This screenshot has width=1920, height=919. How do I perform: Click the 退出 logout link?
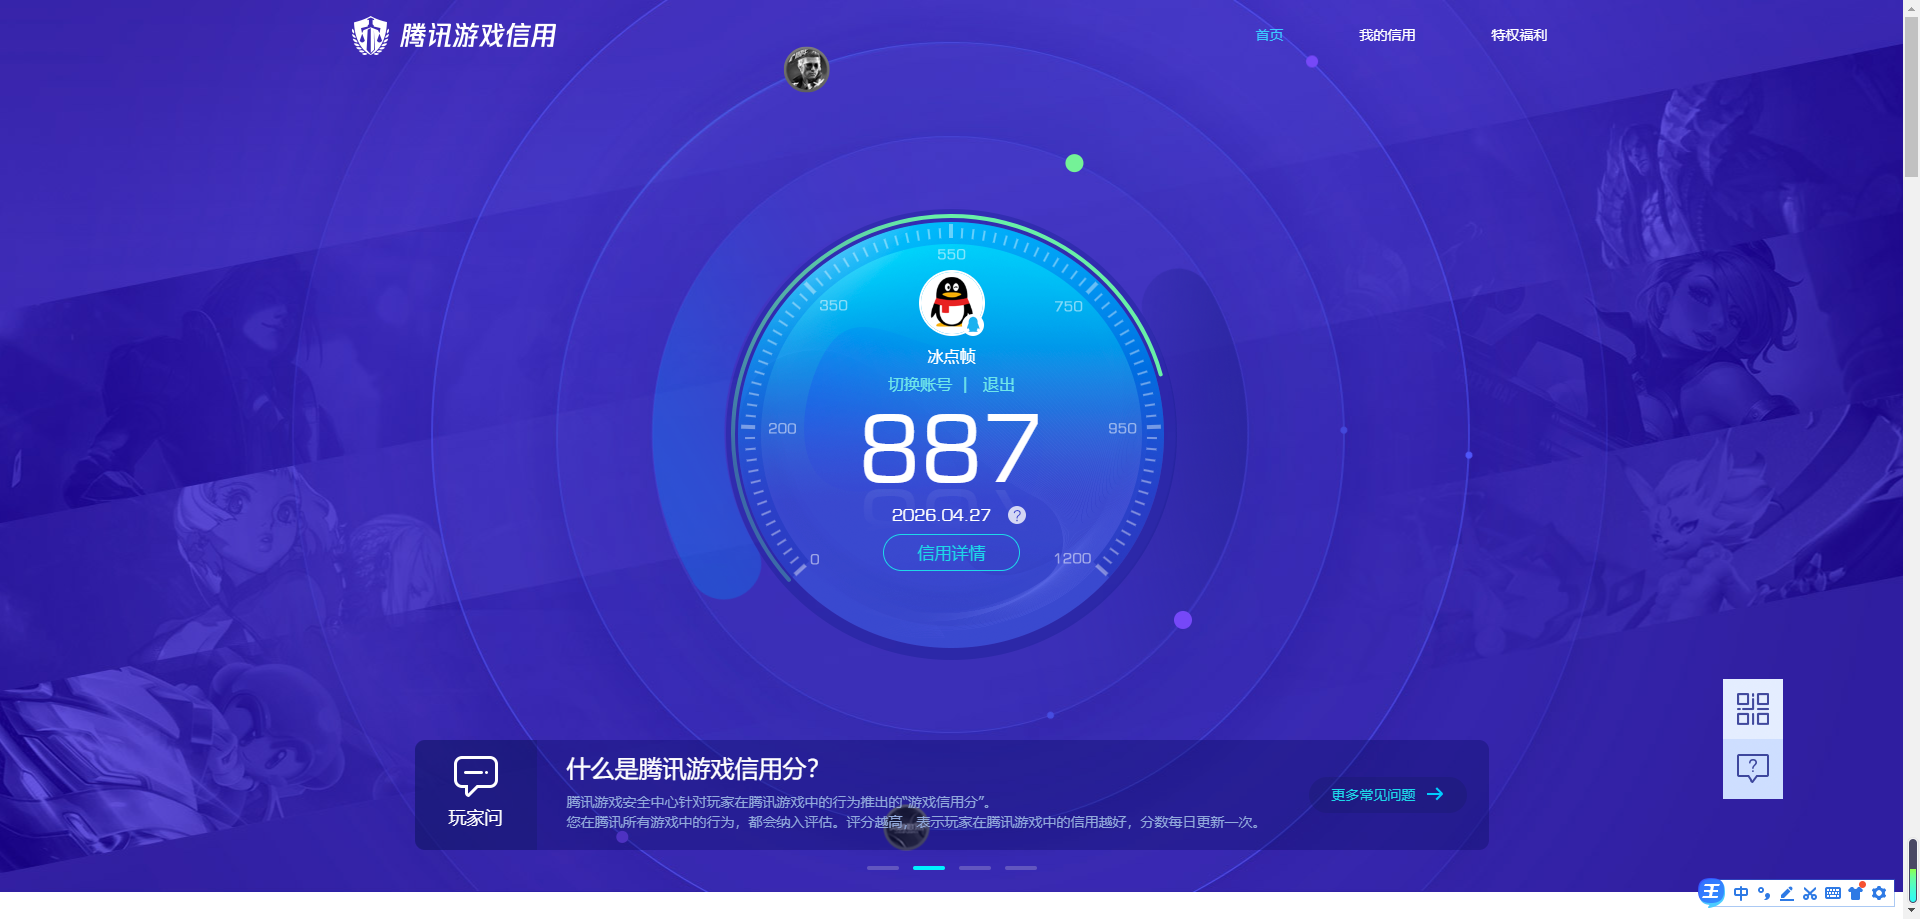point(998,385)
